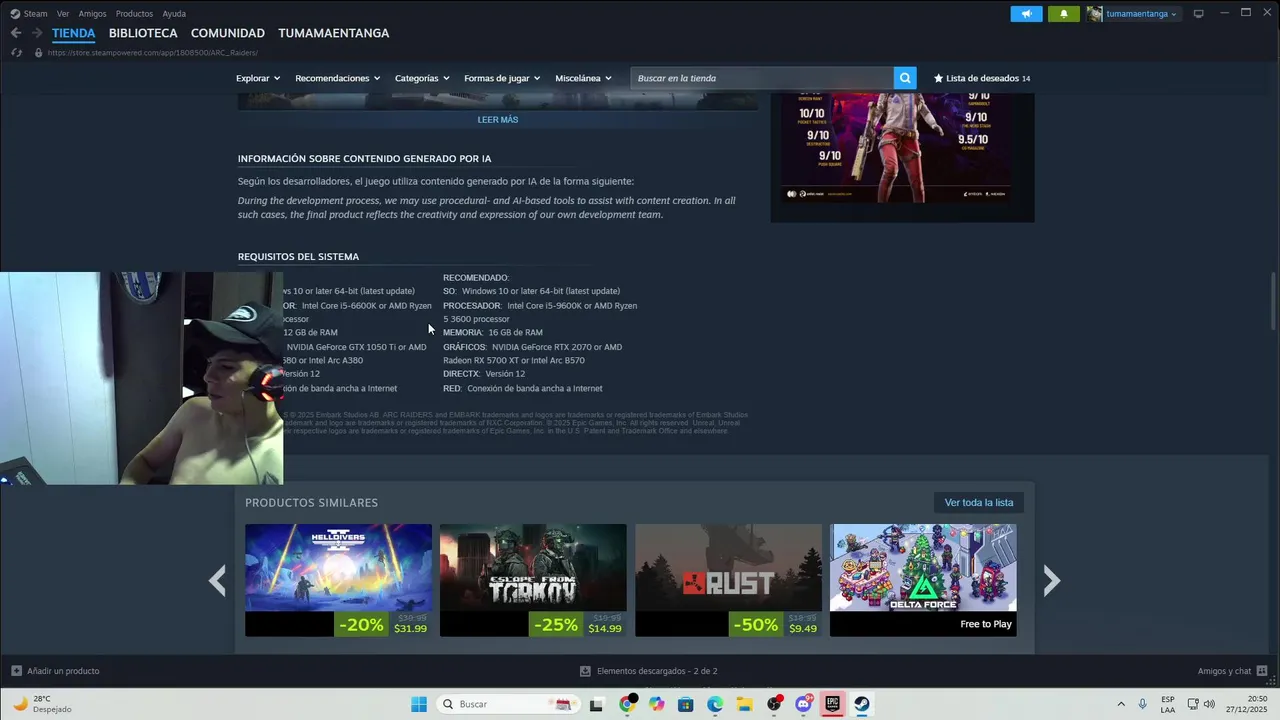This screenshot has height=720, width=1280.
Task: Click the magnifier search button in the store
Action: tap(905, 78)
